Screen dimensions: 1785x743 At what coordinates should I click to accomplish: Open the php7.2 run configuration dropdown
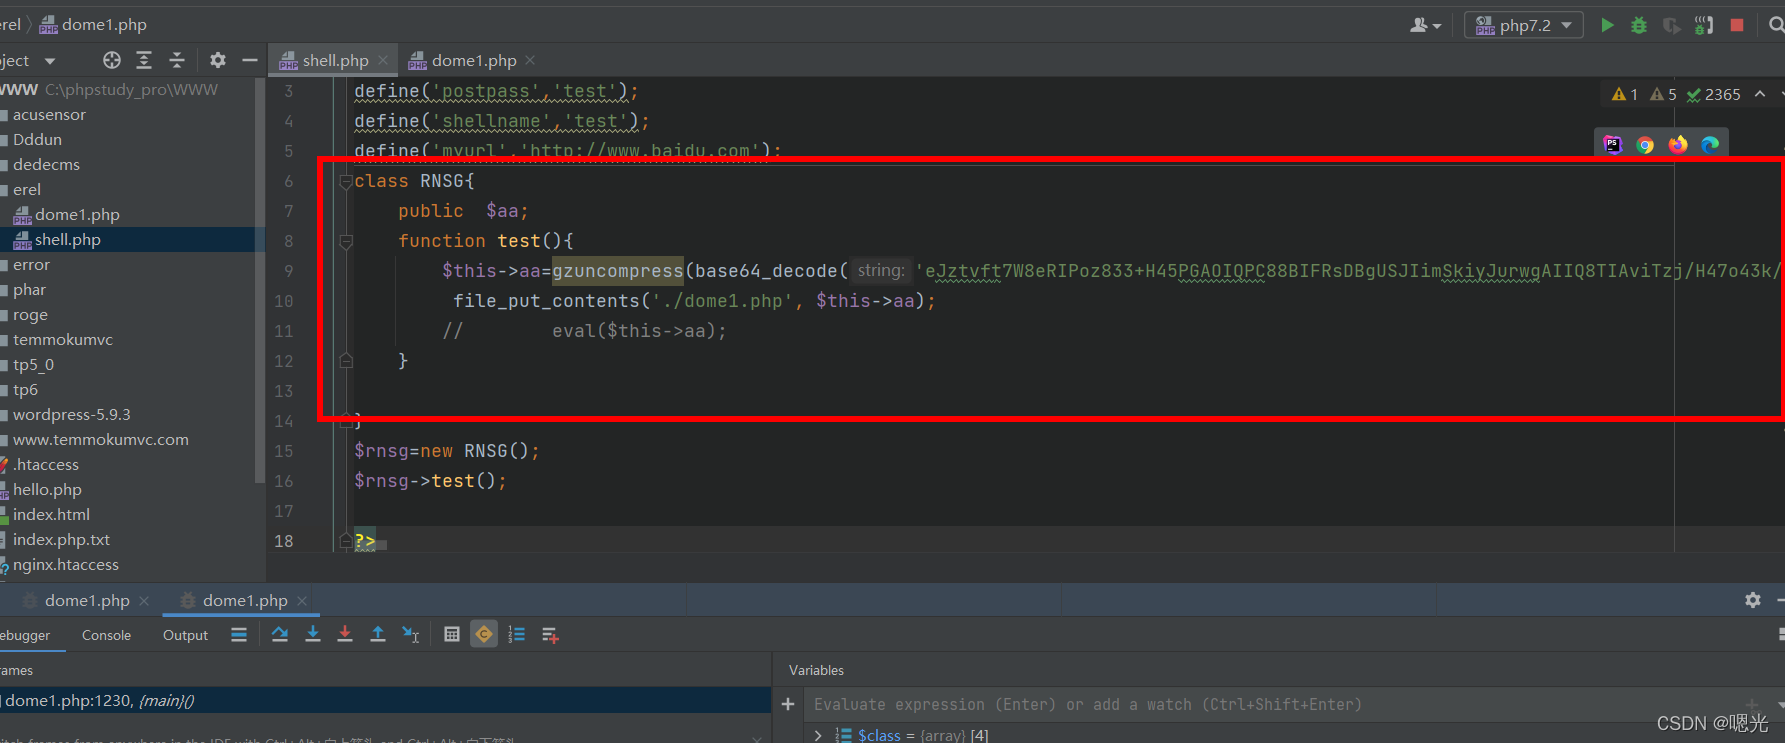[1524, 25]
